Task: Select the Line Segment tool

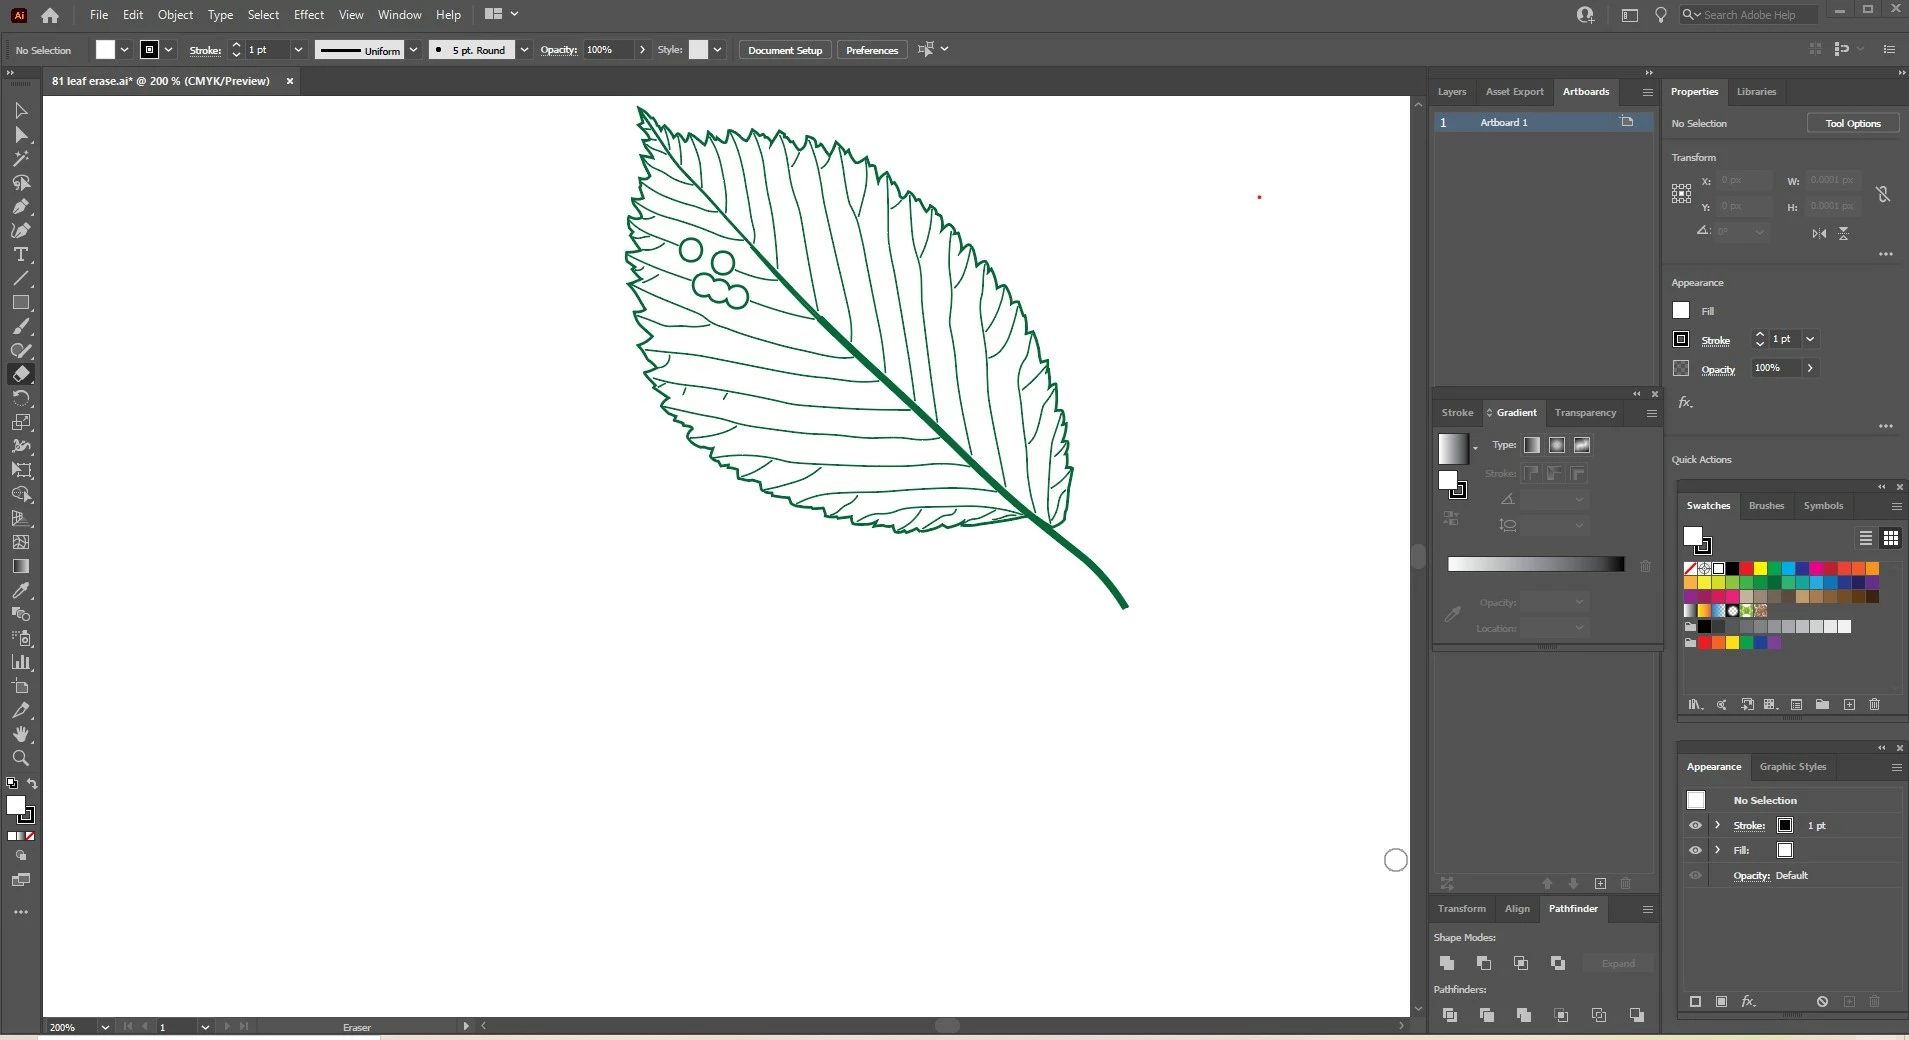Action: [20, 279]
